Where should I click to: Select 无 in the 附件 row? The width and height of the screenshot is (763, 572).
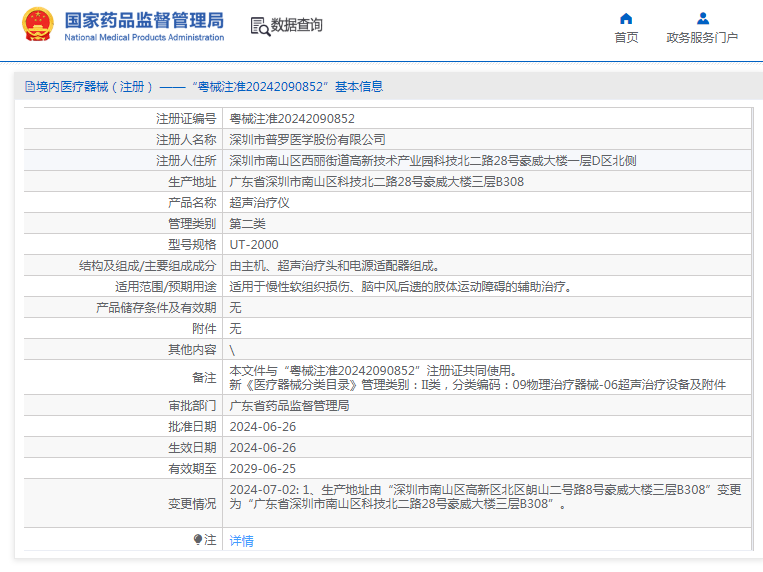236,329
